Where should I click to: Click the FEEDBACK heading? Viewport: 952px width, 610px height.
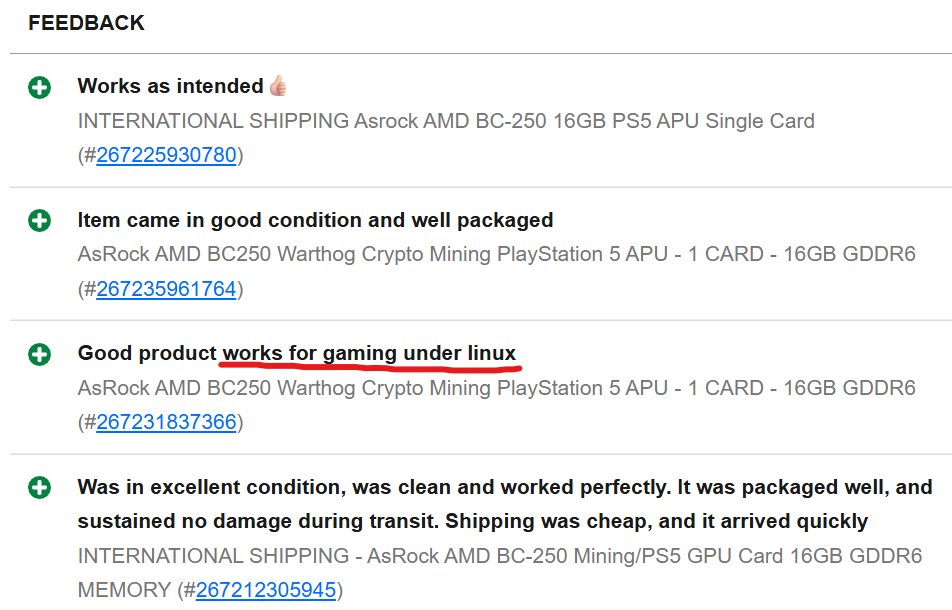pyautogui.click(x=86, y=23)
